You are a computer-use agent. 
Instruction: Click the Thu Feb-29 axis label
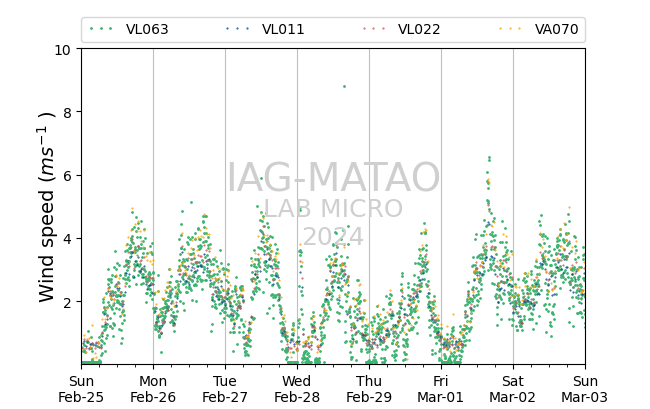point(369,389)
